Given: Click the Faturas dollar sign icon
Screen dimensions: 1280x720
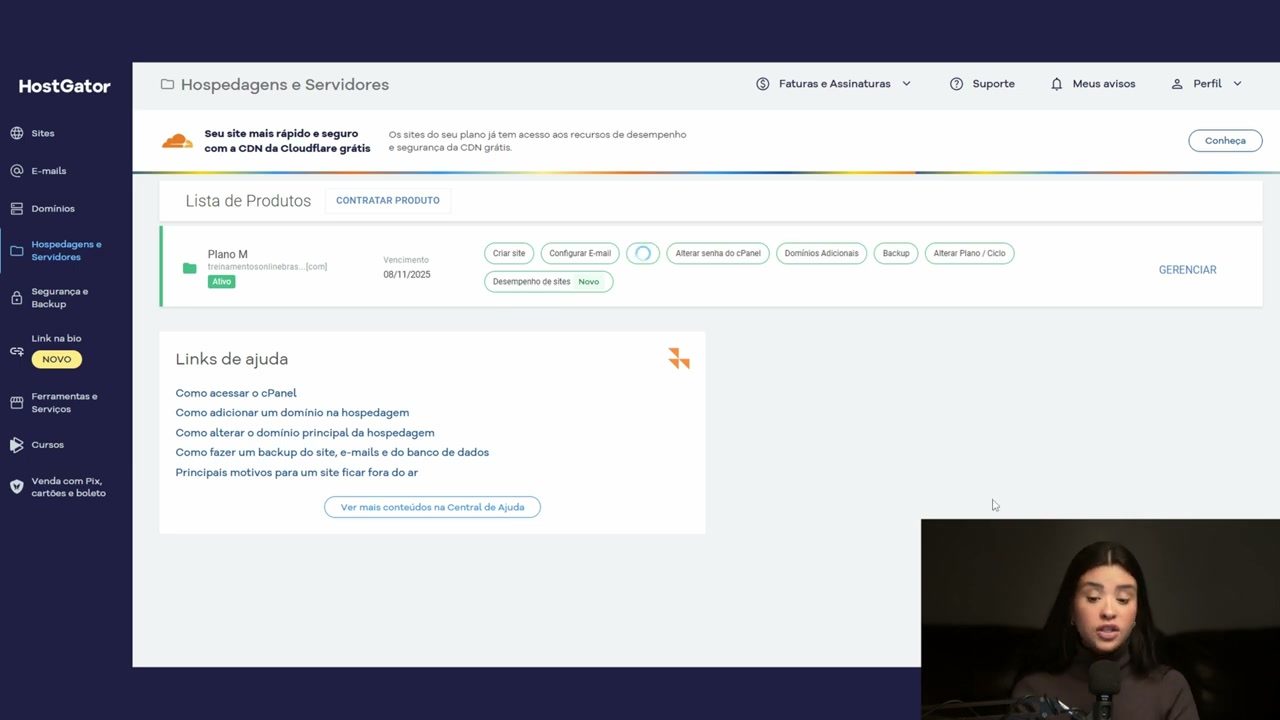Looking at the screenshot, I should coord(763,84).
